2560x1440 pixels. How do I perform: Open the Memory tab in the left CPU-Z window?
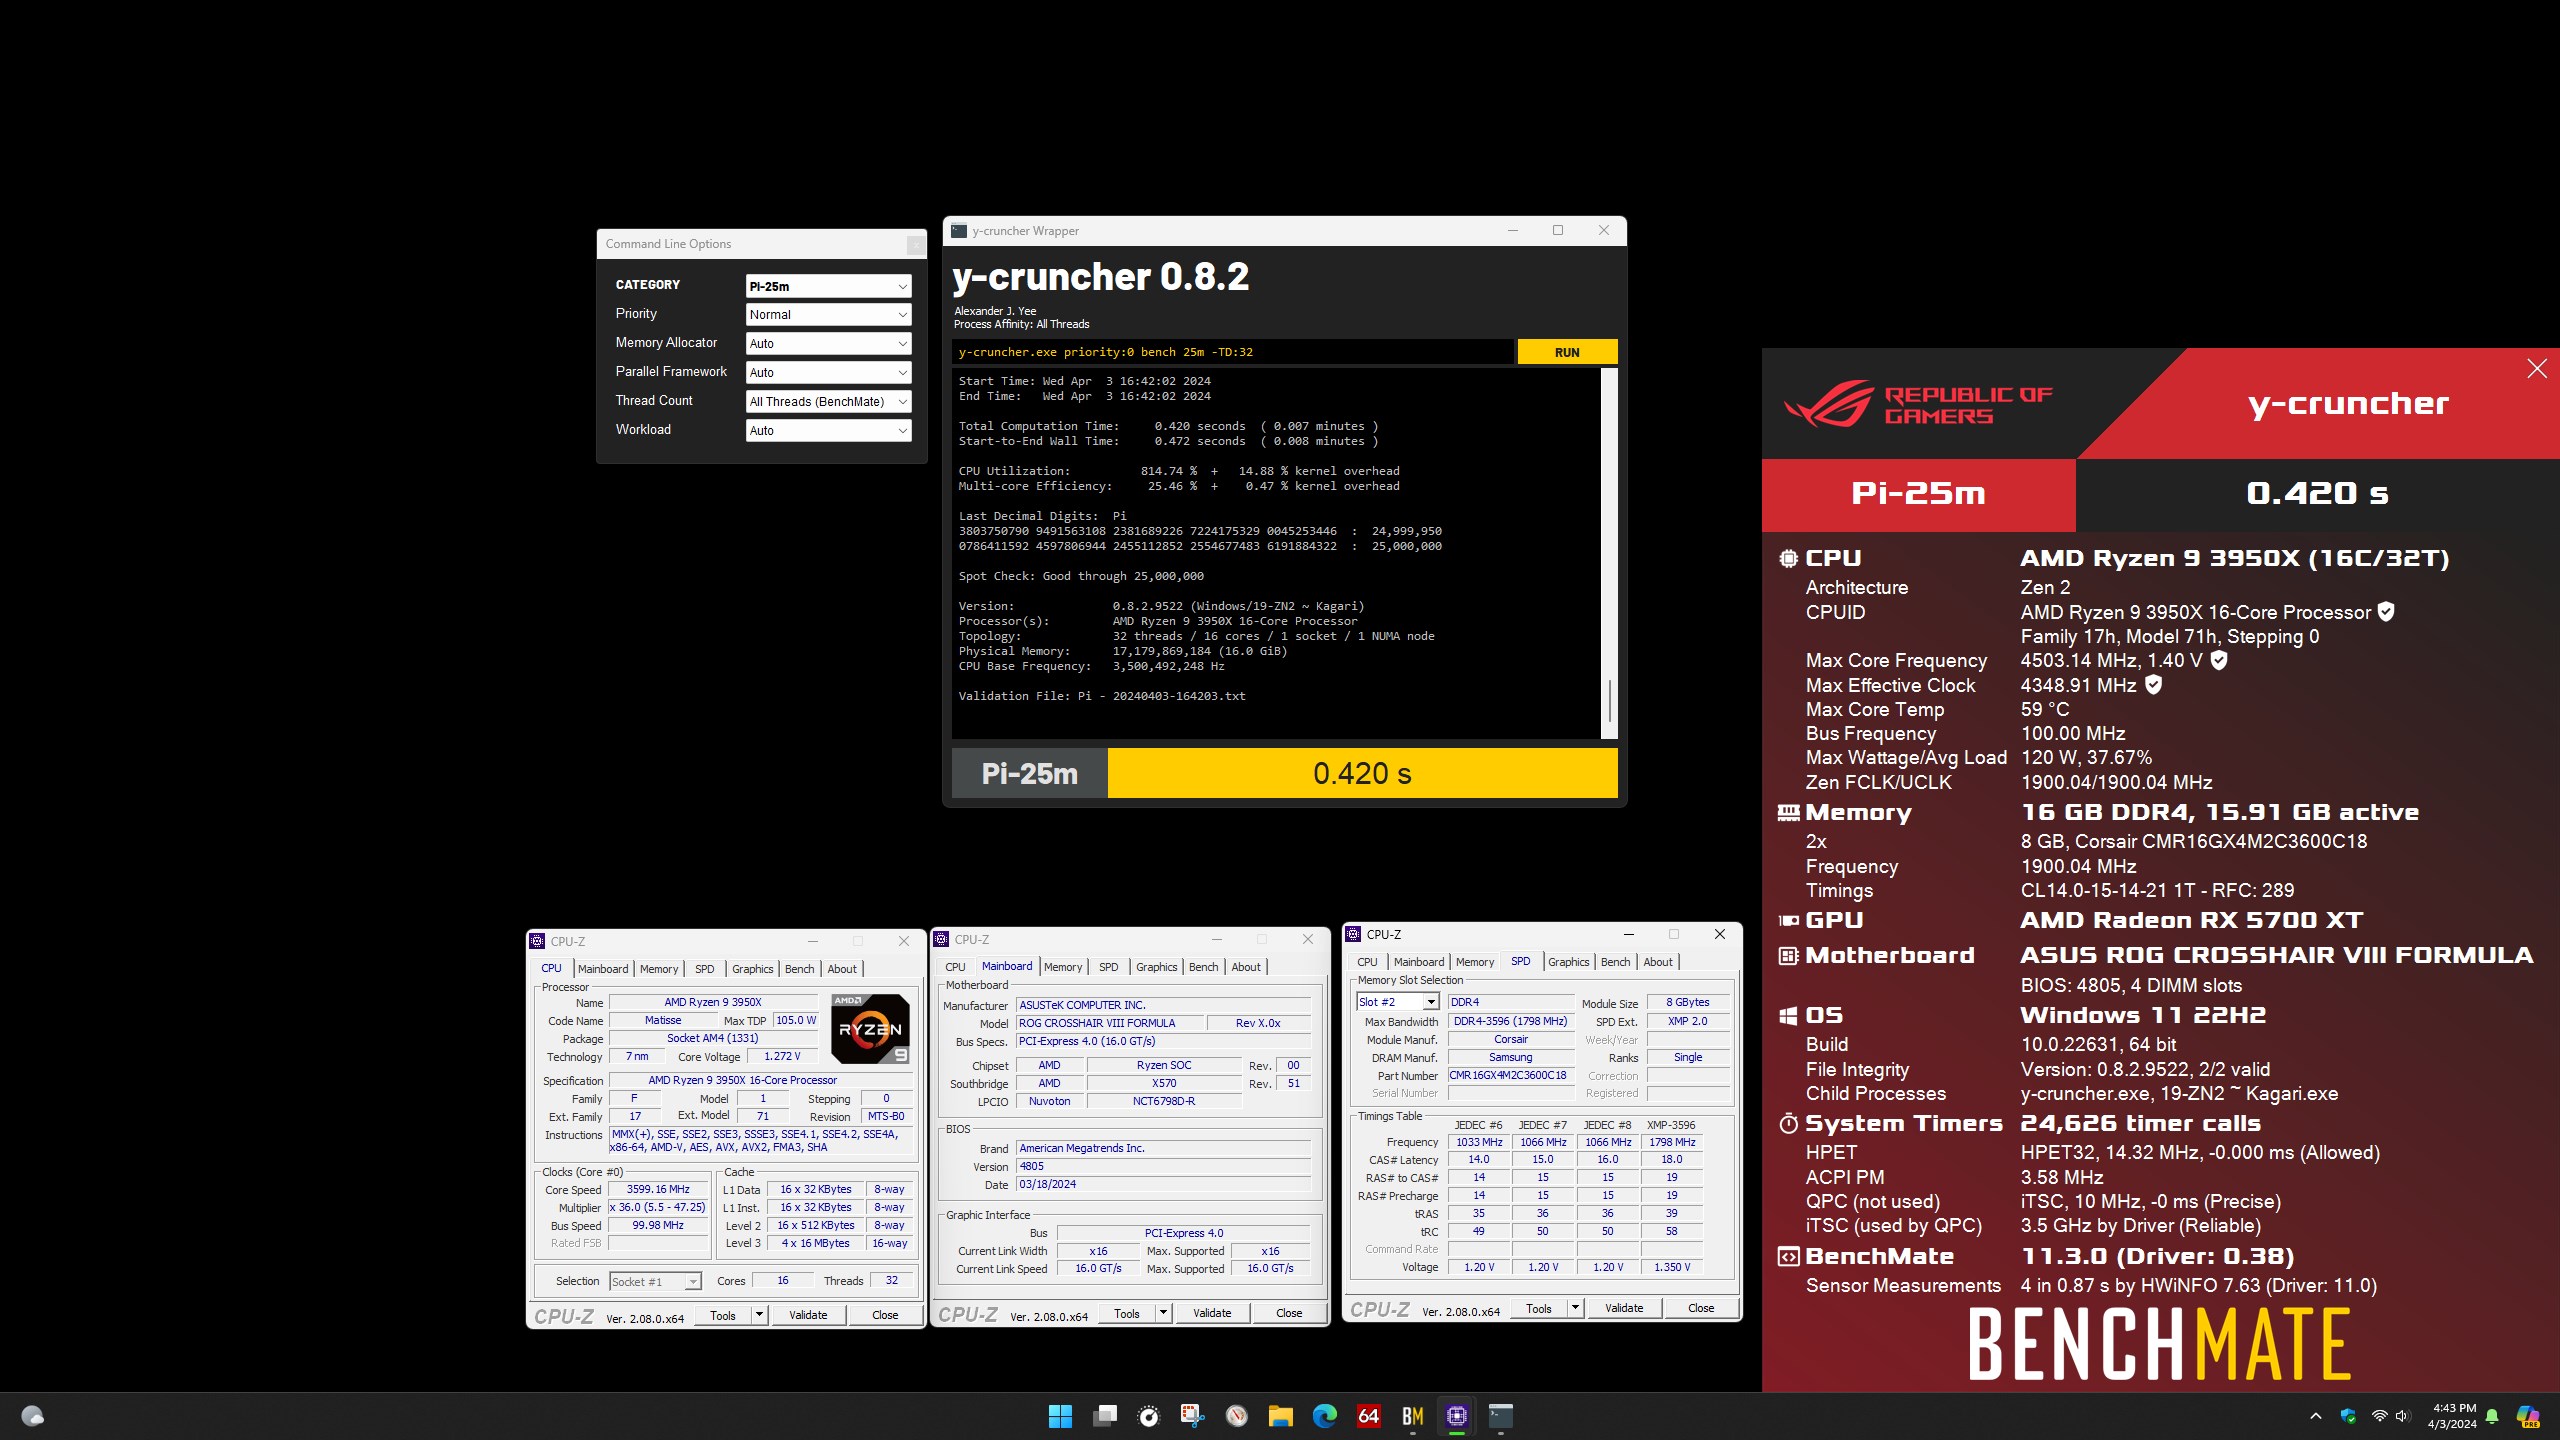[659, 969]
